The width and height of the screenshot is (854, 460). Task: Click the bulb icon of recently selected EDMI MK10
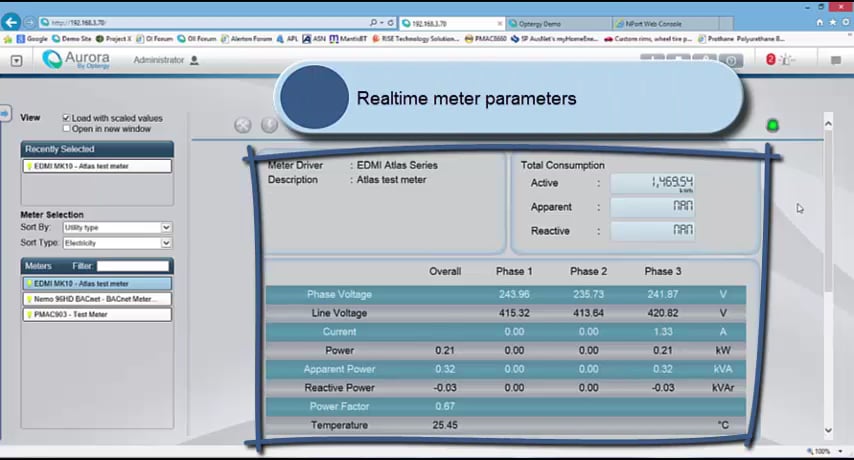pyautogui.click(x=29, y=166)
